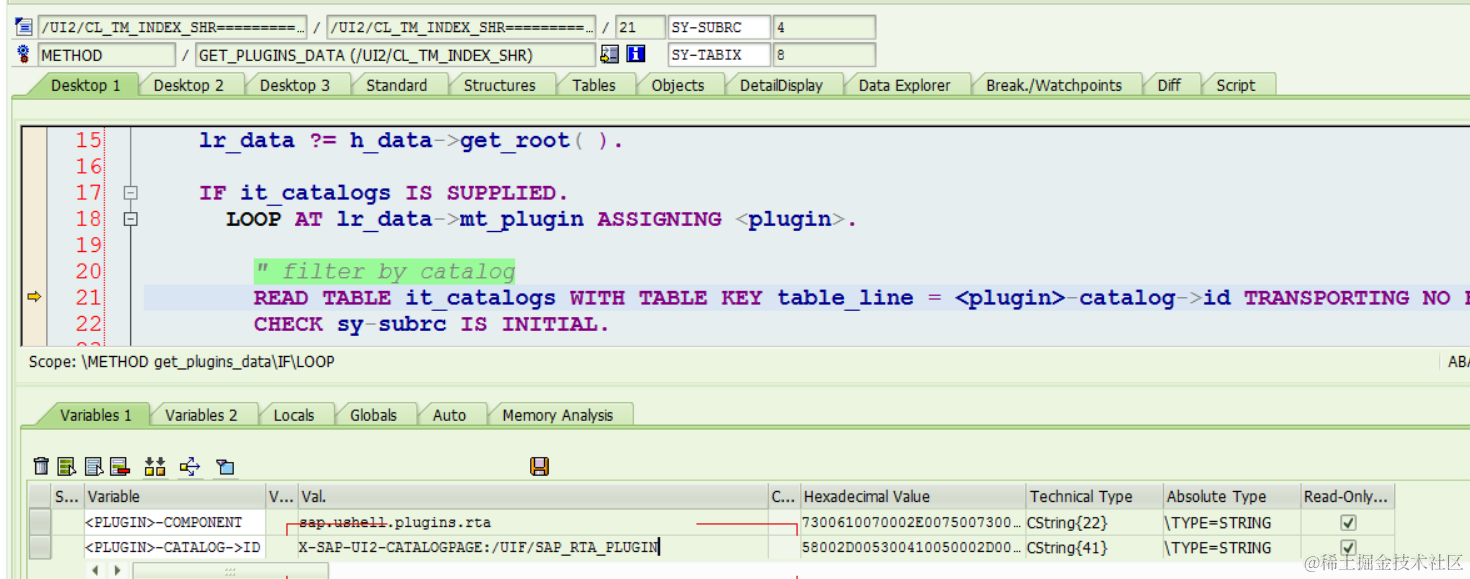Select the Memory Analysis tab
The image size is (1470, 579).
pos(557,415)
